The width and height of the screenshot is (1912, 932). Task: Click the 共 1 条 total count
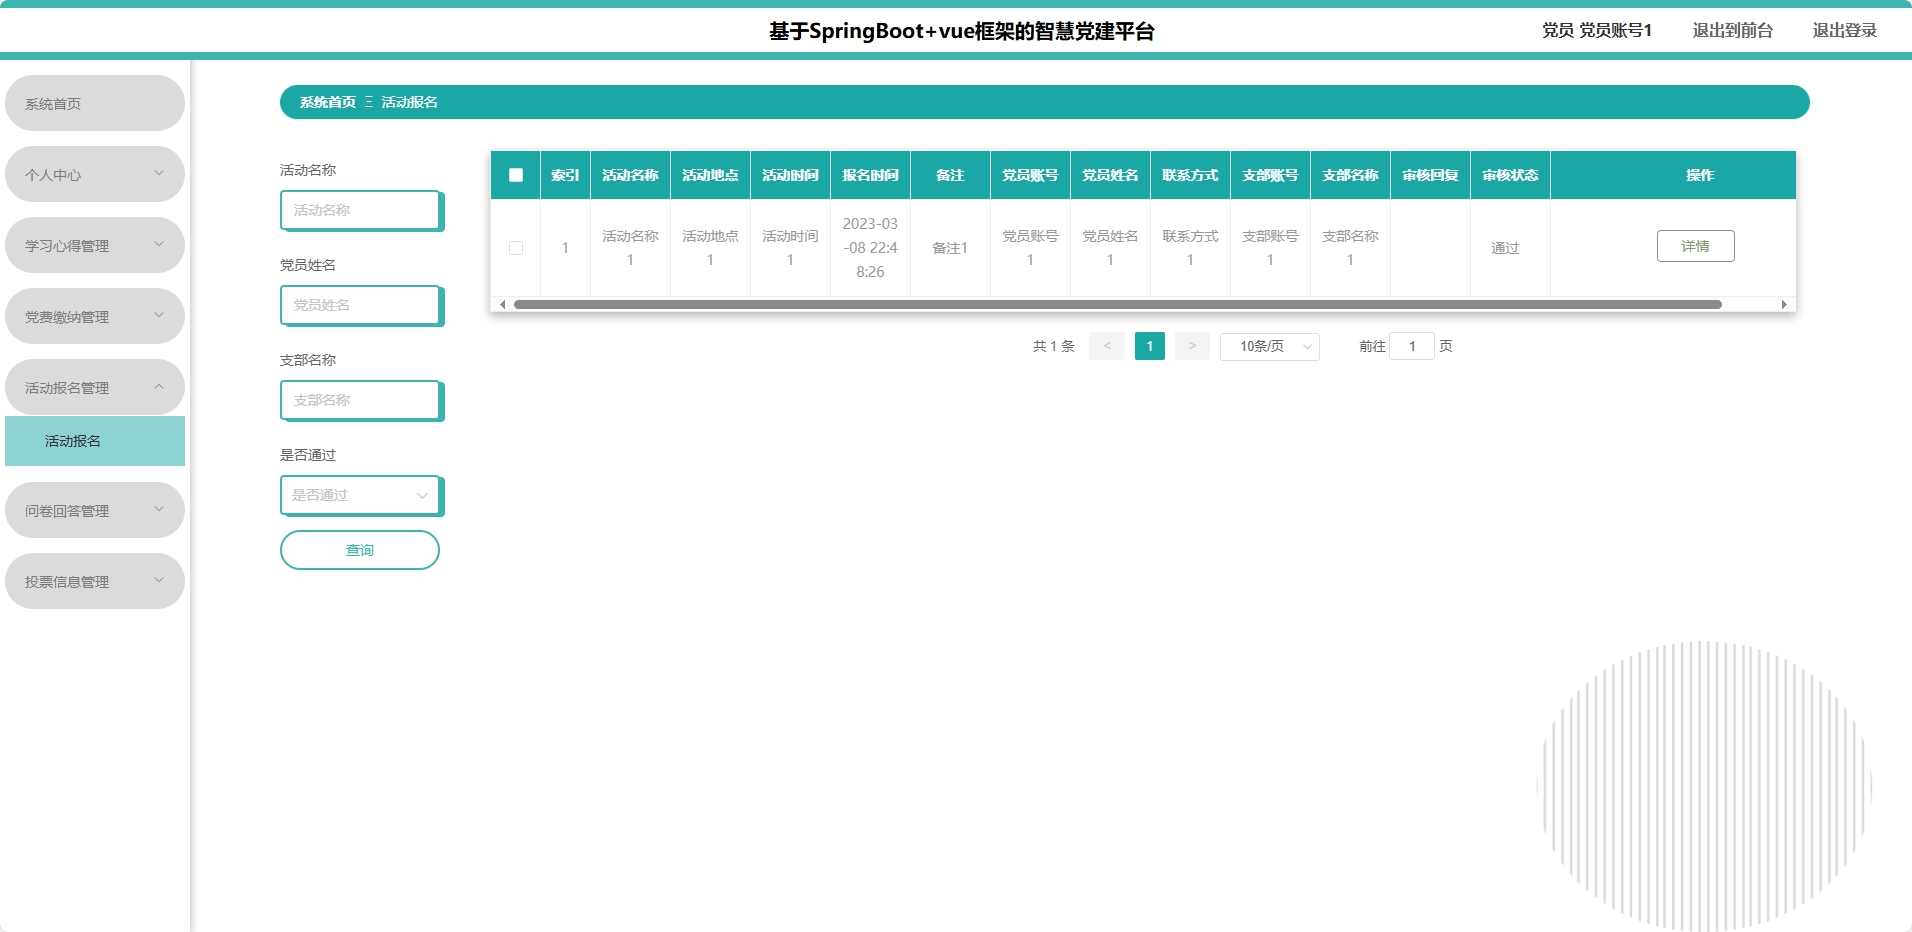[x=1053, y=346]
